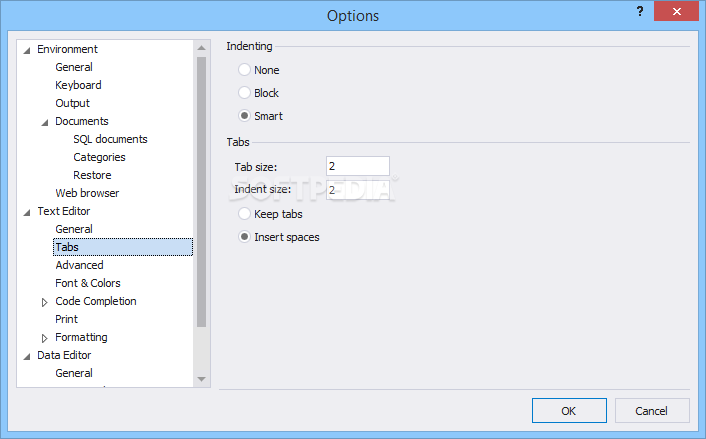Select SQL documents in the tree
The height and width of the screenshot is (439, 706).
click(x=110, y=139)
